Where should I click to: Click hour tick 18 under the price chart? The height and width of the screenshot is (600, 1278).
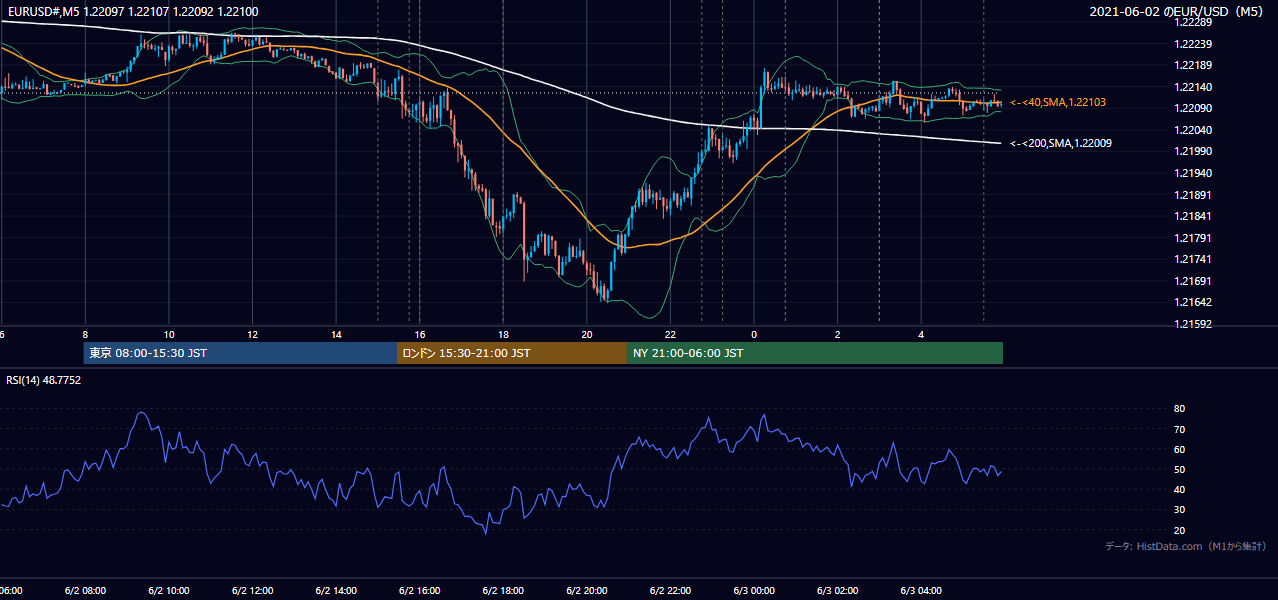(504, 334)
